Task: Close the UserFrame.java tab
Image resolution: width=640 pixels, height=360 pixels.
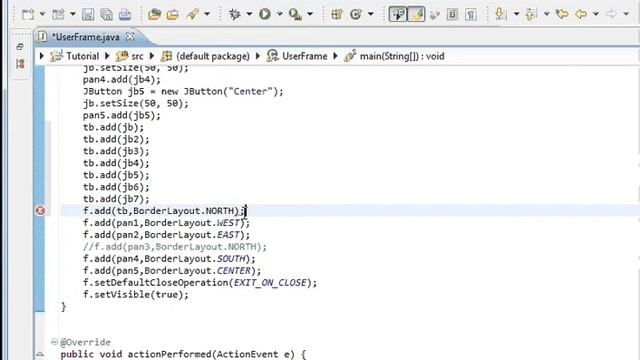Action: 130,37
